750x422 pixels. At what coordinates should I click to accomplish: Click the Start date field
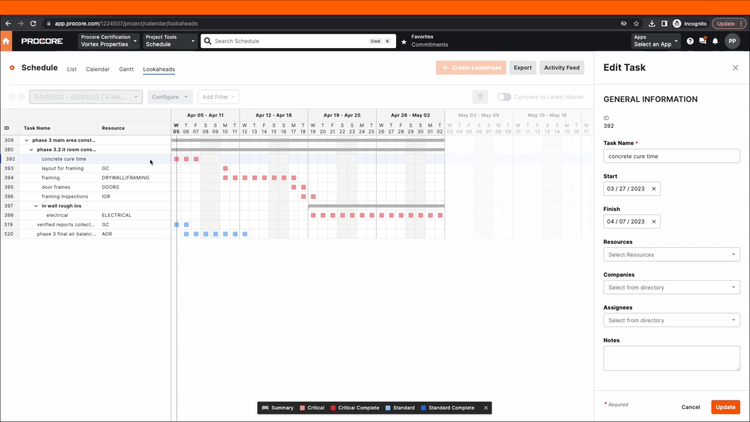click(631, 189)
